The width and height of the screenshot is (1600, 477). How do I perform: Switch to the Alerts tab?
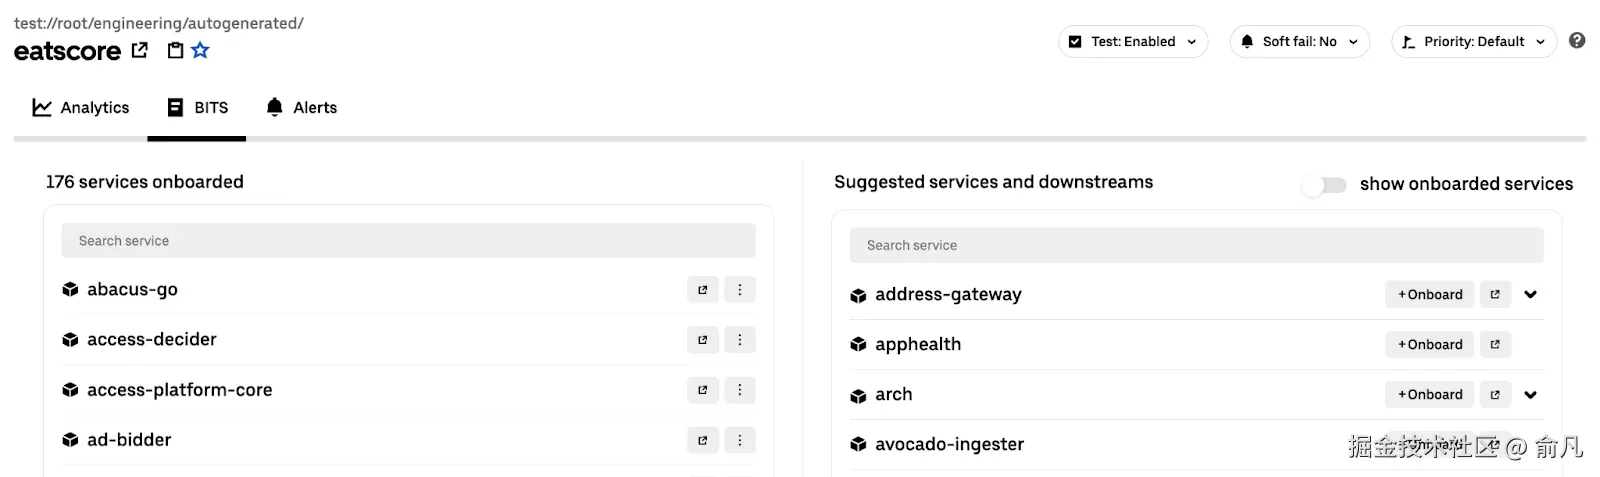(301, 108)
